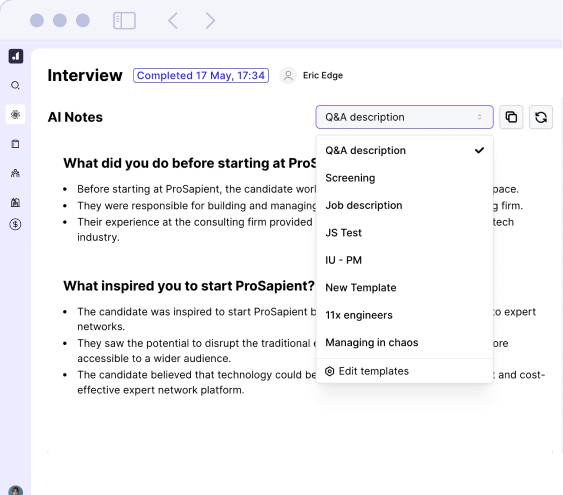
Task: Toggle the sidebar panel icon in title bar
Action: (x=124, y=20)
